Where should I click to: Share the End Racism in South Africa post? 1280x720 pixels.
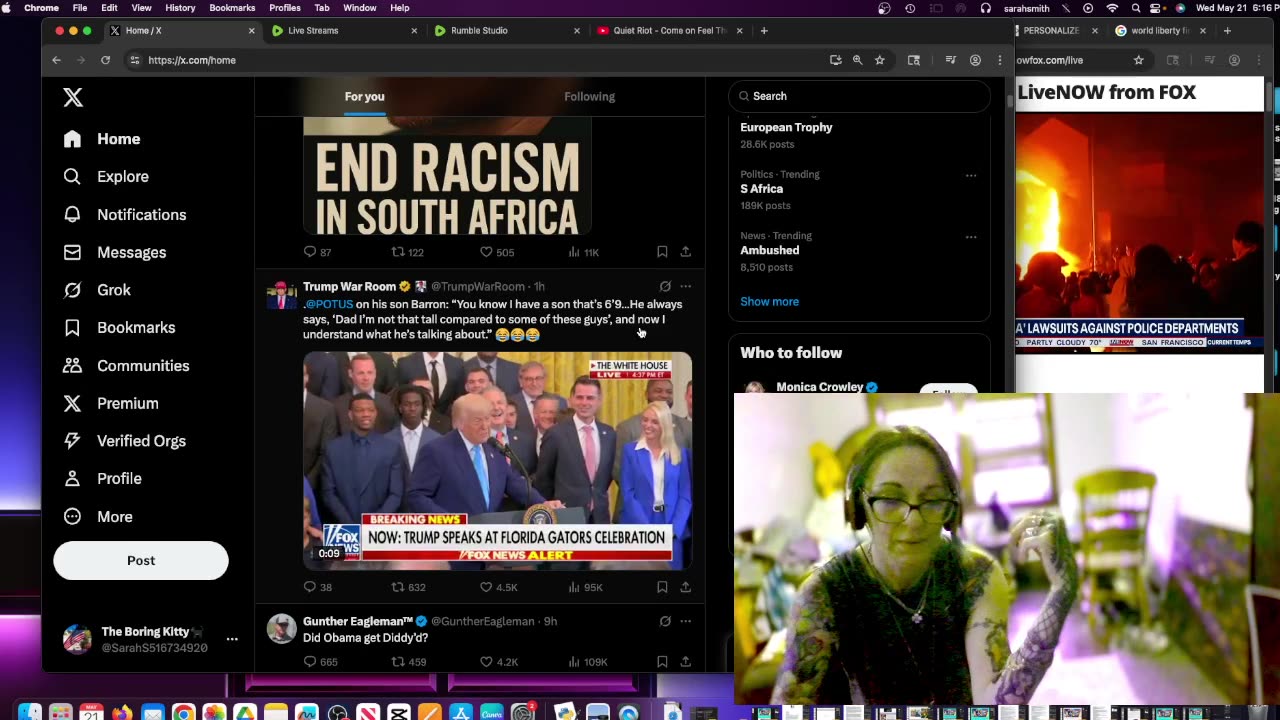click(x=686, y=252)
